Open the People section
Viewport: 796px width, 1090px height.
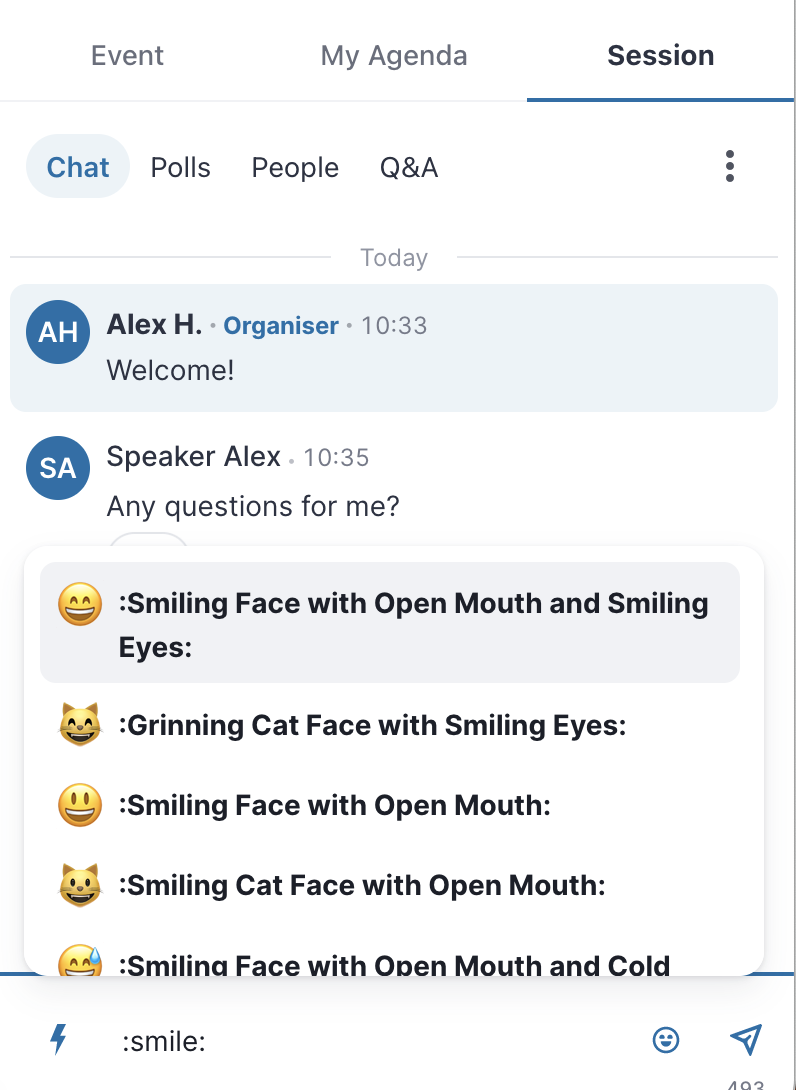click(295, 167)
